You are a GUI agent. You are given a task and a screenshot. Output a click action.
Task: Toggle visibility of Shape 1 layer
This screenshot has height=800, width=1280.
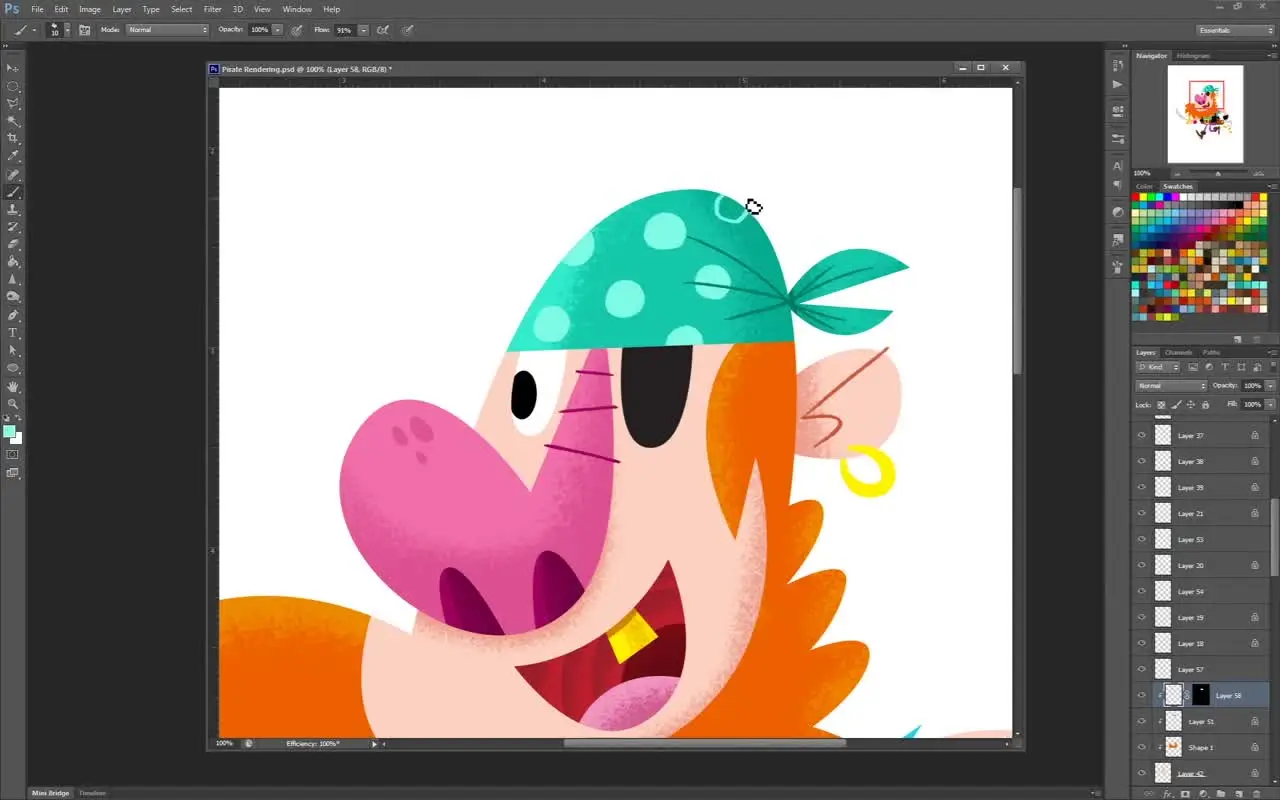[x=1141, y=747]
